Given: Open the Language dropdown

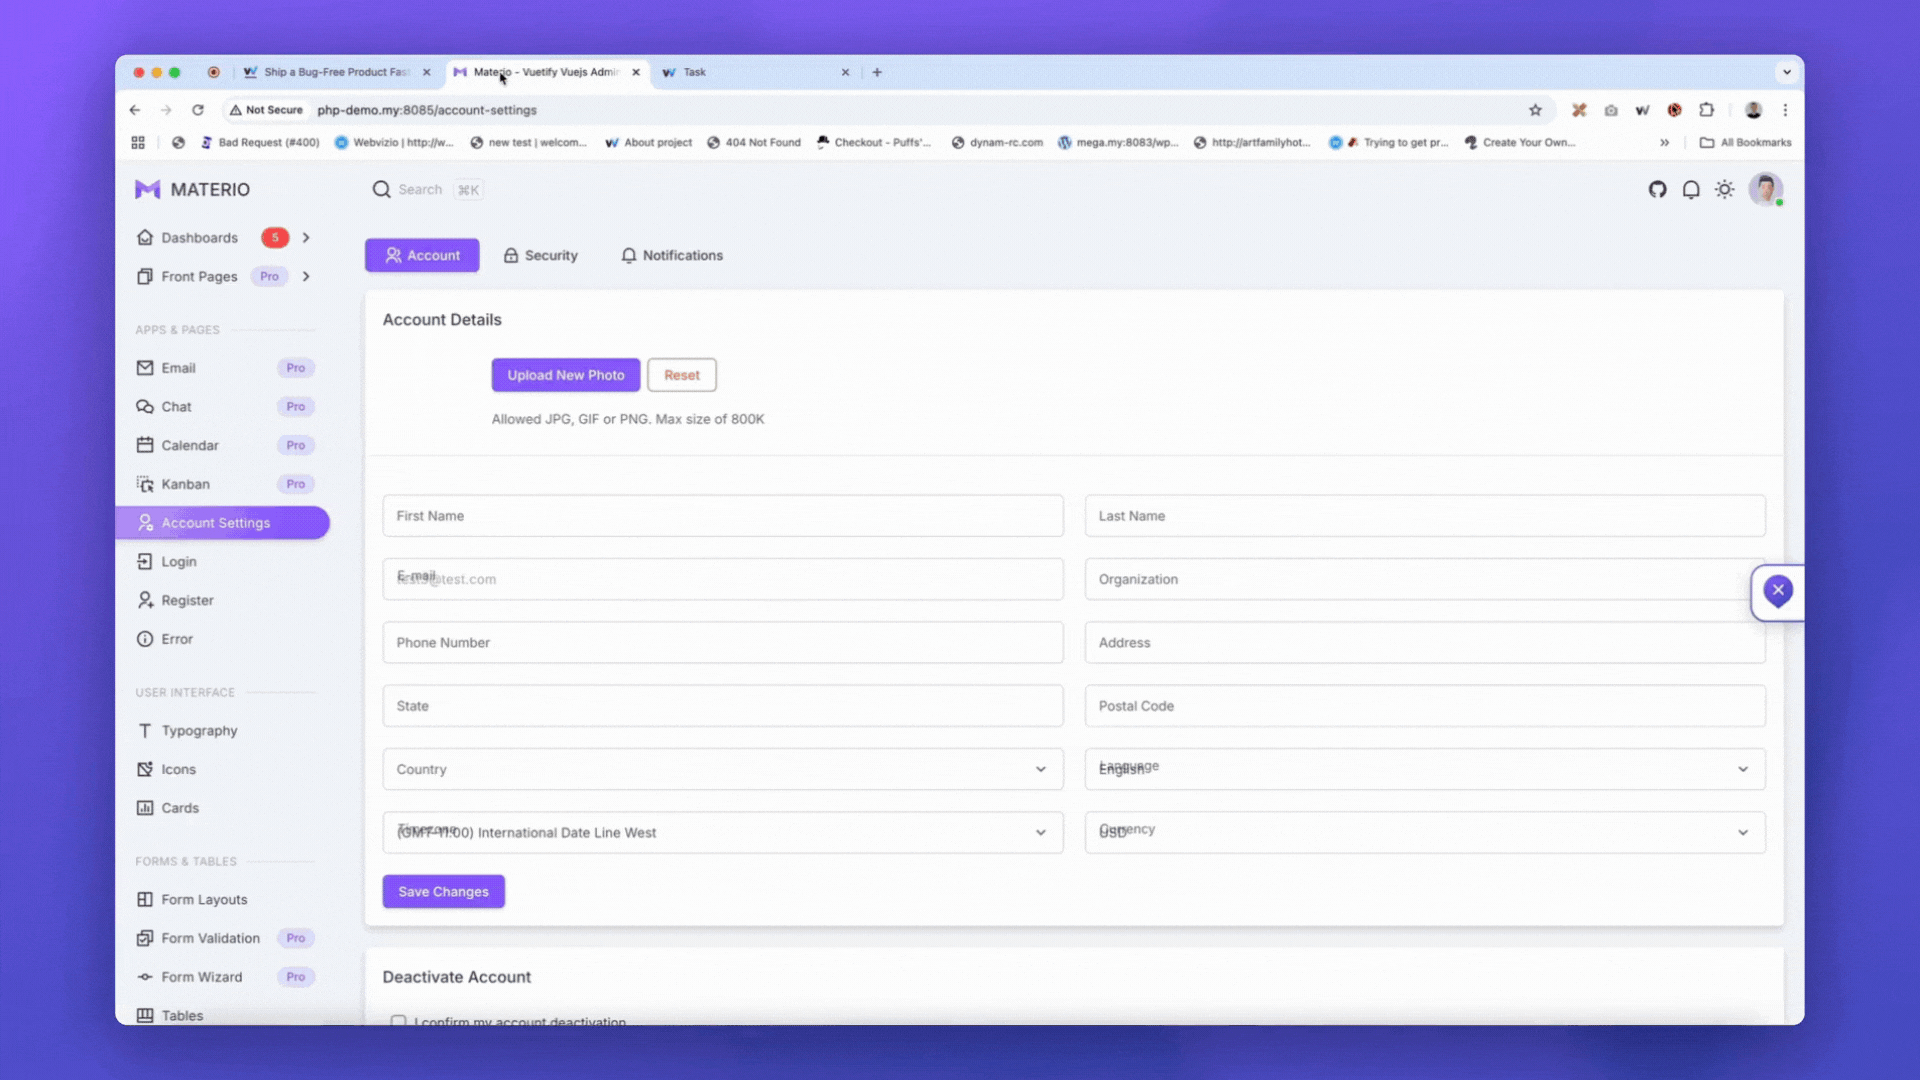Looking at the screenshot, I should [1425, 769].
